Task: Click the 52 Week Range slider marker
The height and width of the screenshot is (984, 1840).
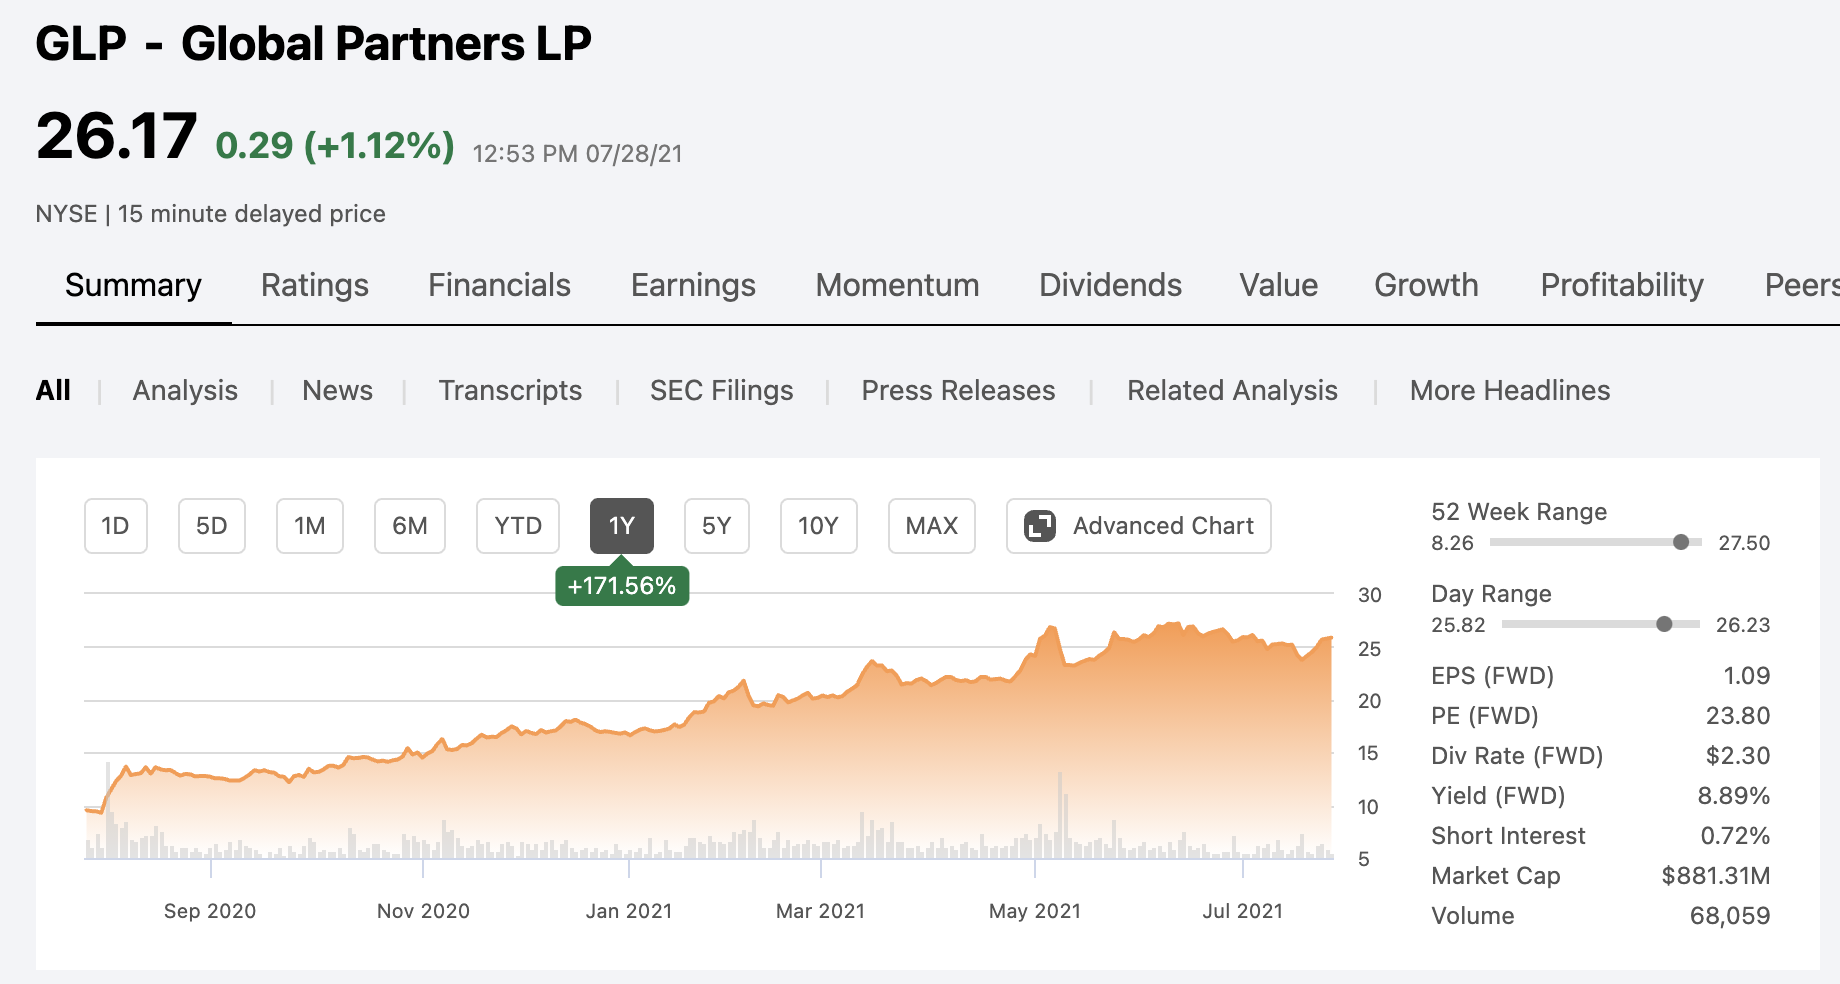Action: click(1681, 542)
